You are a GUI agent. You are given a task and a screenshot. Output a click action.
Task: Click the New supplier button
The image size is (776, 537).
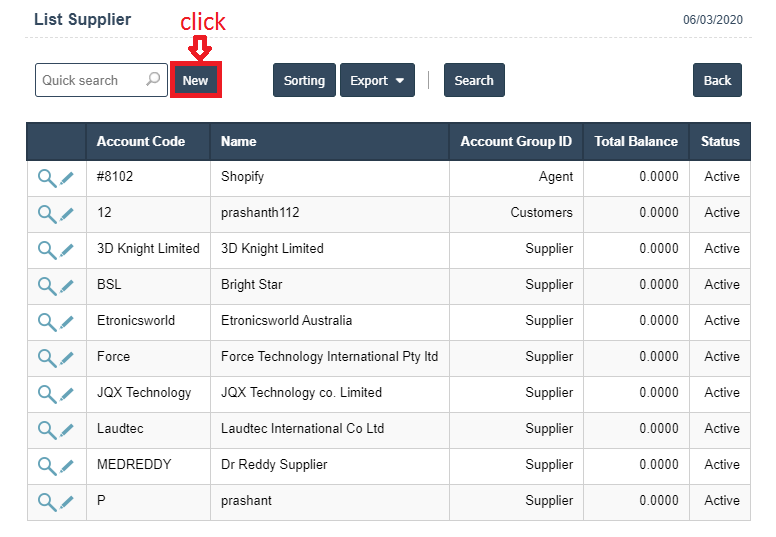196,81
